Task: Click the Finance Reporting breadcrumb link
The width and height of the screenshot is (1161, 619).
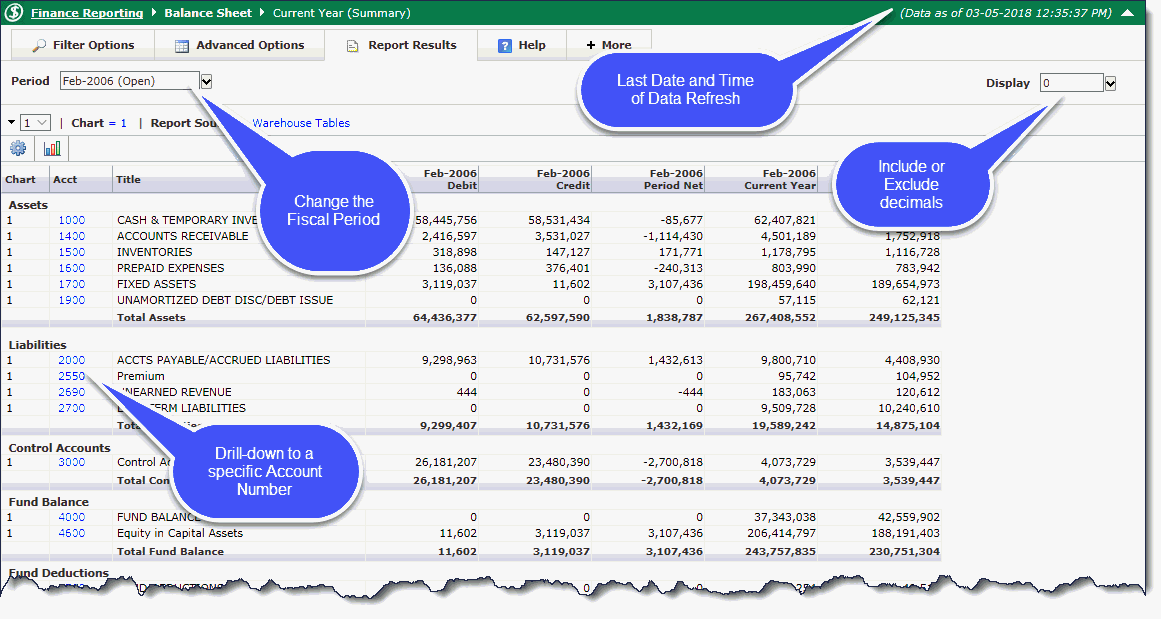Action: click(86, 14)
